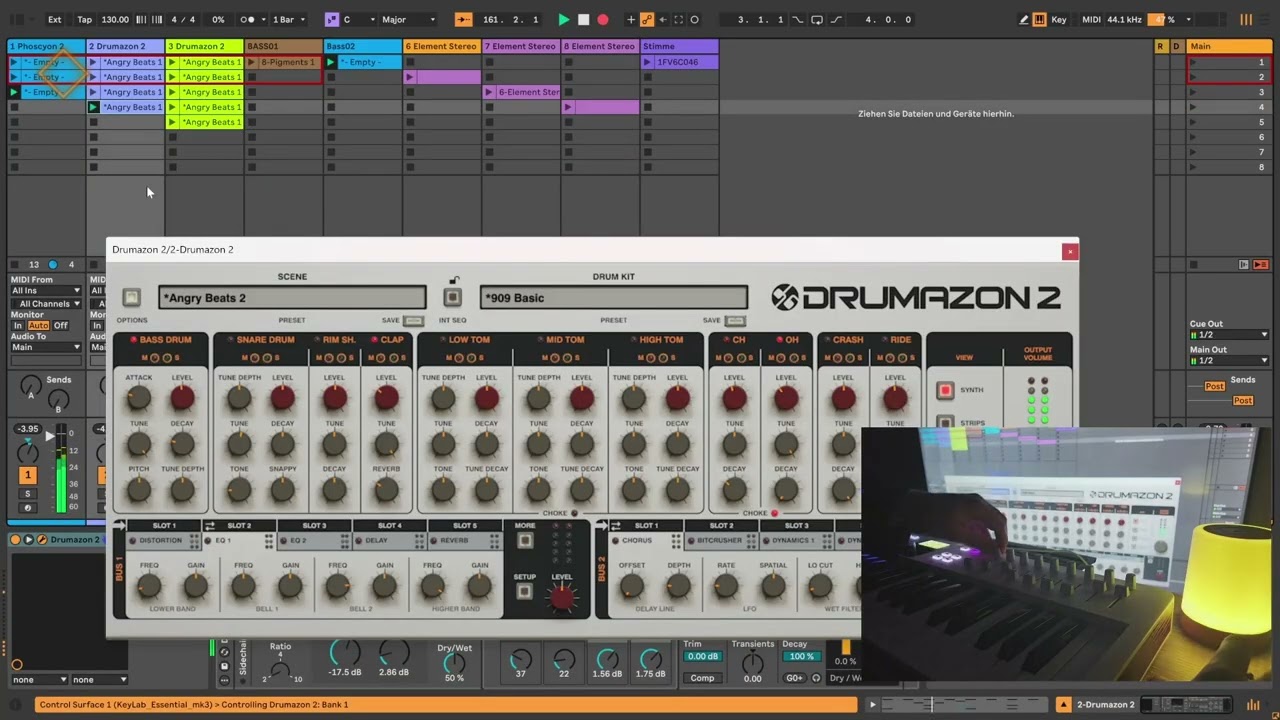Click the Comp button in device view
Image resolution: width=1280 pixels, height=720 pixels.
tap(702, 677)
